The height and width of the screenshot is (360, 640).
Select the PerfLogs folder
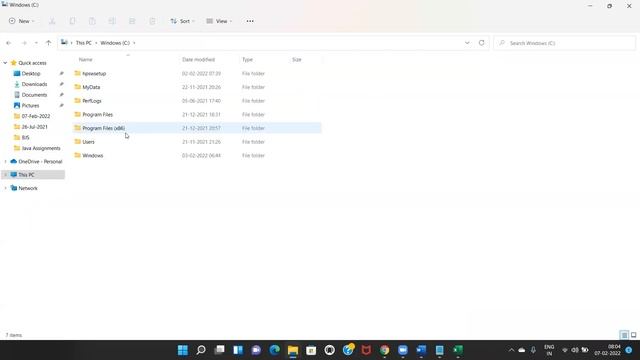click(197, 101)
